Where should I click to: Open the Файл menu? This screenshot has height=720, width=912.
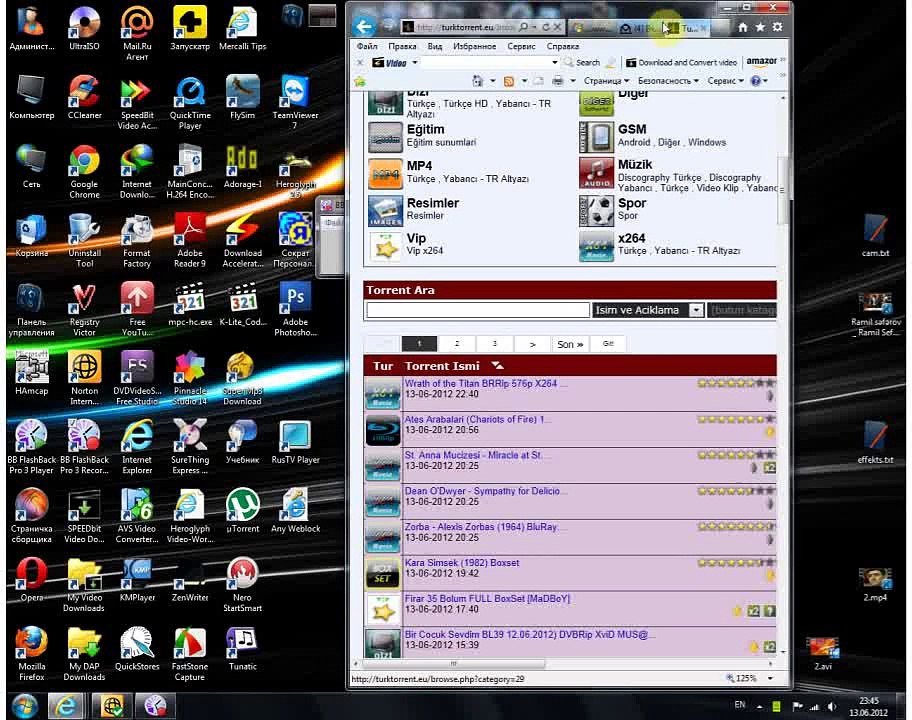tap(367, 46)
